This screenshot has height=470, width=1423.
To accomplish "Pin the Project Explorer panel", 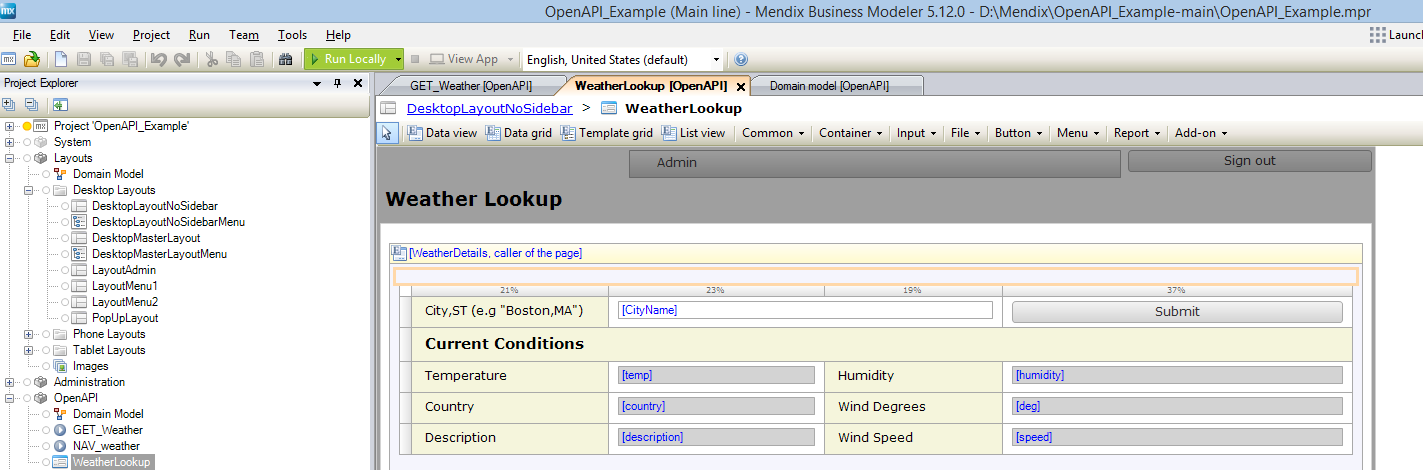I will [x=338, y=83].
